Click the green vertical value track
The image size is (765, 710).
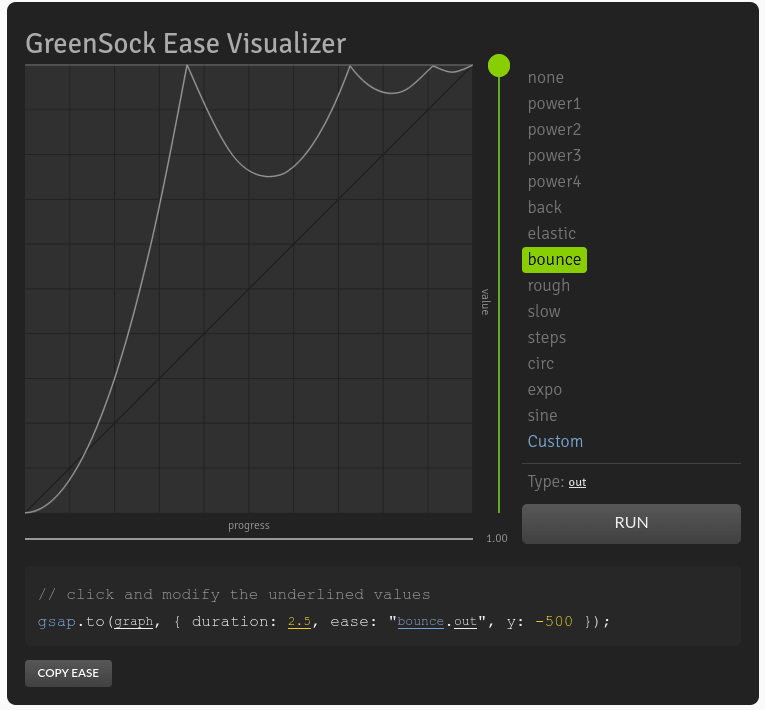tap(499, 293)
